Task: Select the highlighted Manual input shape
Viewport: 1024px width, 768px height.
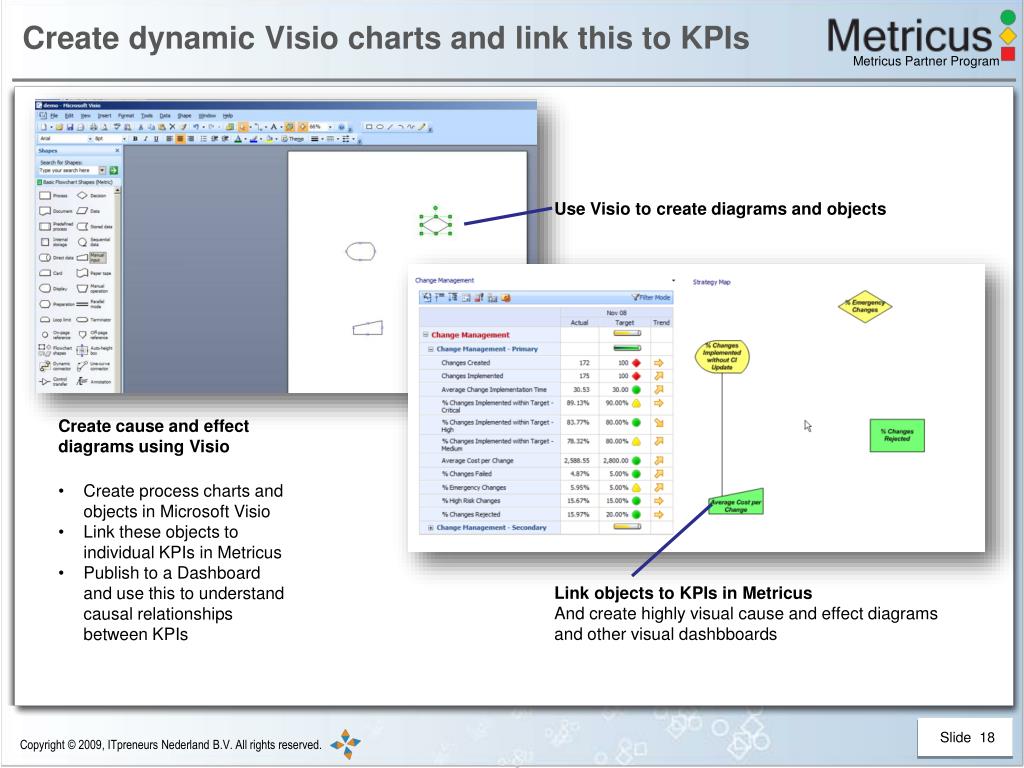Action: tap(91, 258)
